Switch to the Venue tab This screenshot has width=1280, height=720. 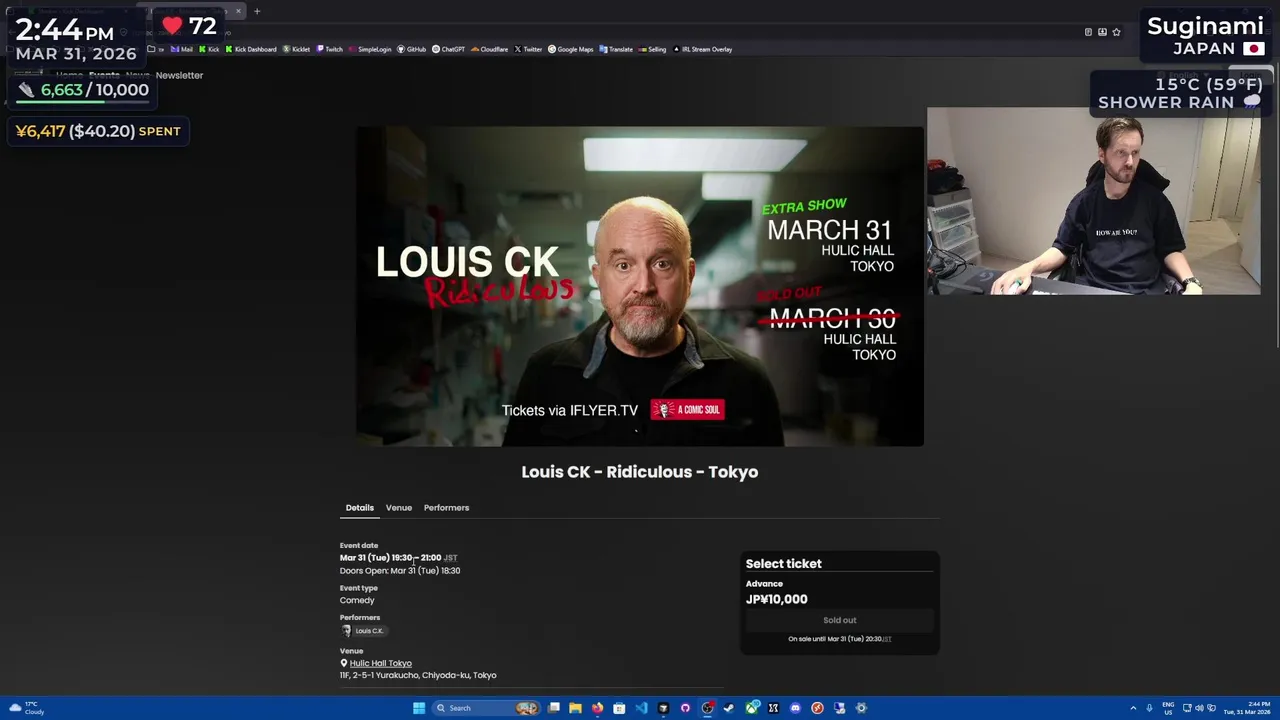(x=399, y=508)
